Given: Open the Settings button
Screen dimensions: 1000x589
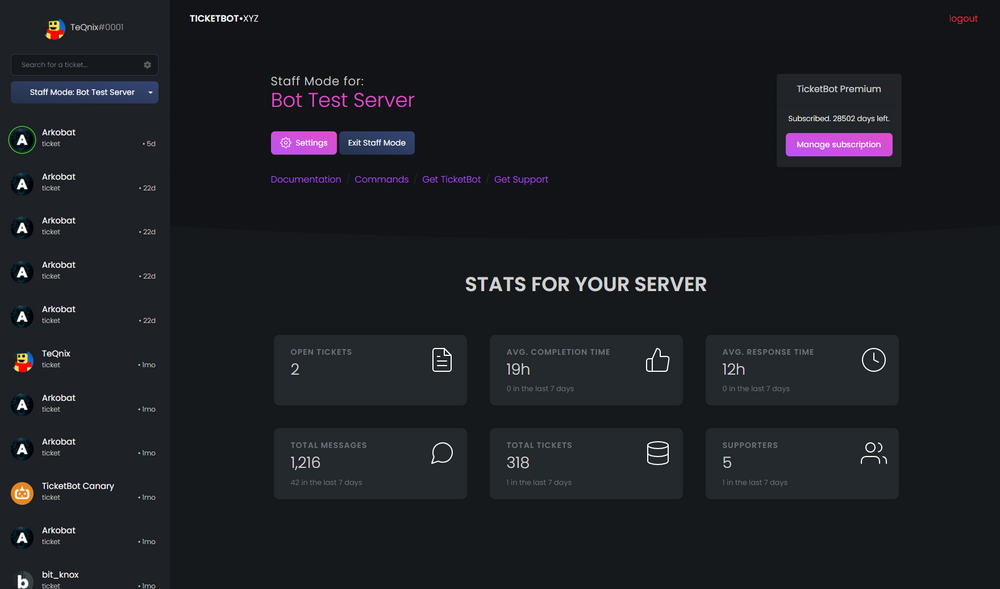Looking at the screenshot, I should point(304,143).
